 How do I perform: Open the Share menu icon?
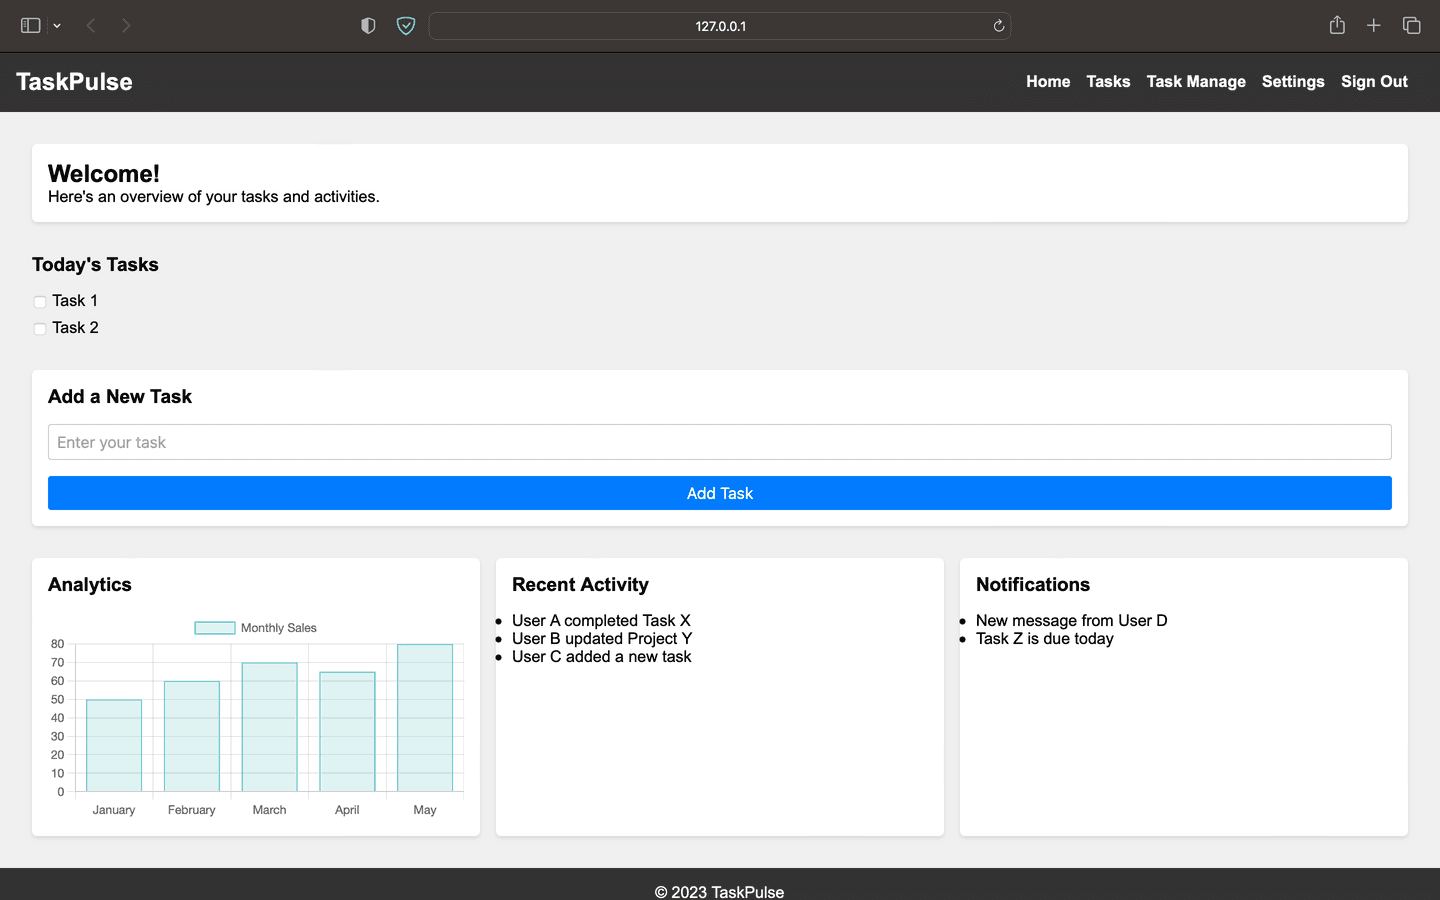pyautogui.click(x=1337, y=25)
